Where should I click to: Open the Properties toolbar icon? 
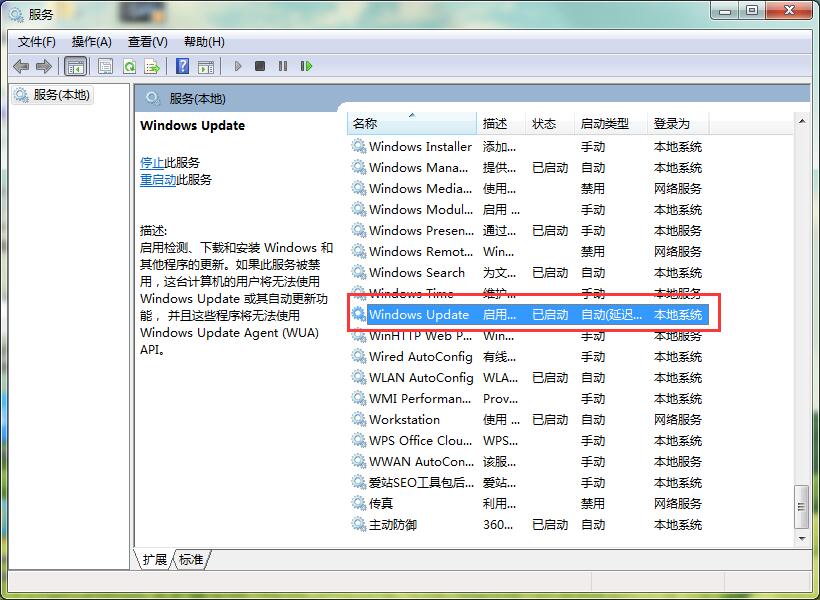pos(106,66)
